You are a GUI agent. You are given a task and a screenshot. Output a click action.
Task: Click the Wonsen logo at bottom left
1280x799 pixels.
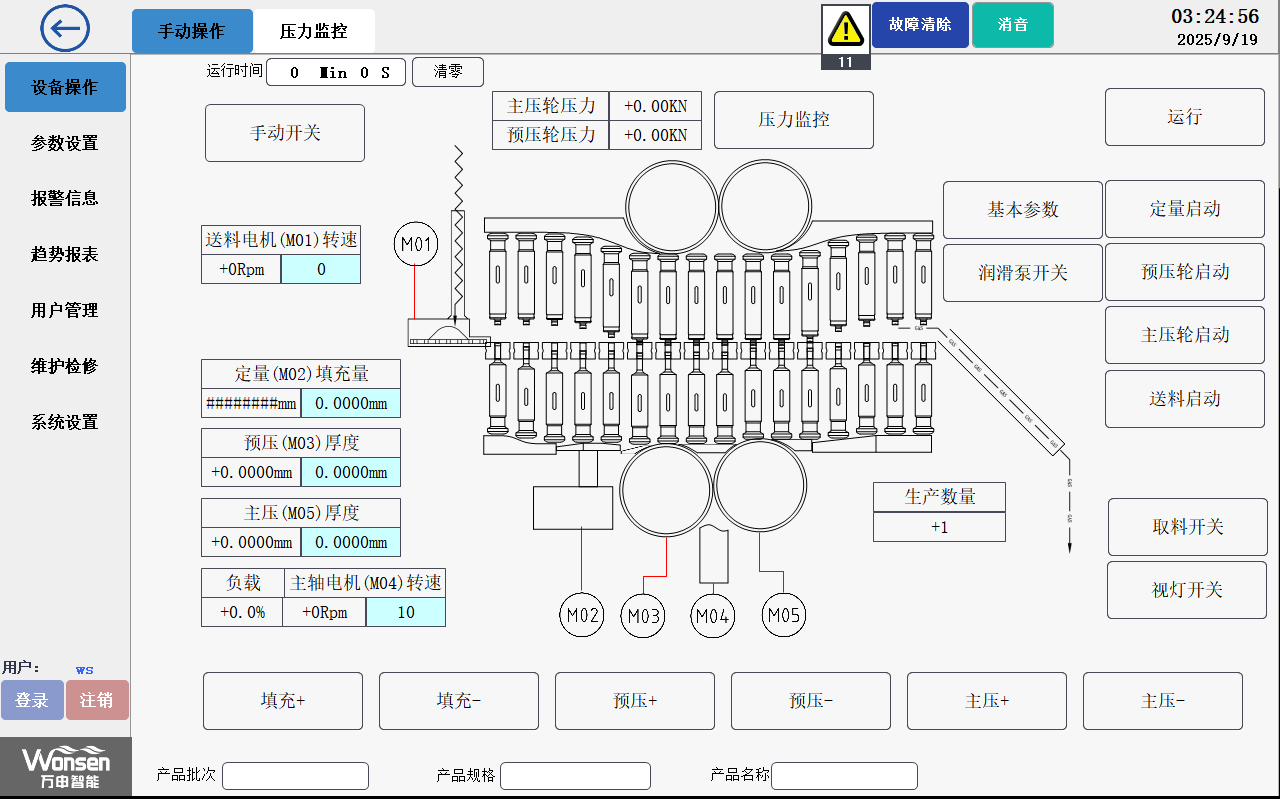click(x=65, y=766)
